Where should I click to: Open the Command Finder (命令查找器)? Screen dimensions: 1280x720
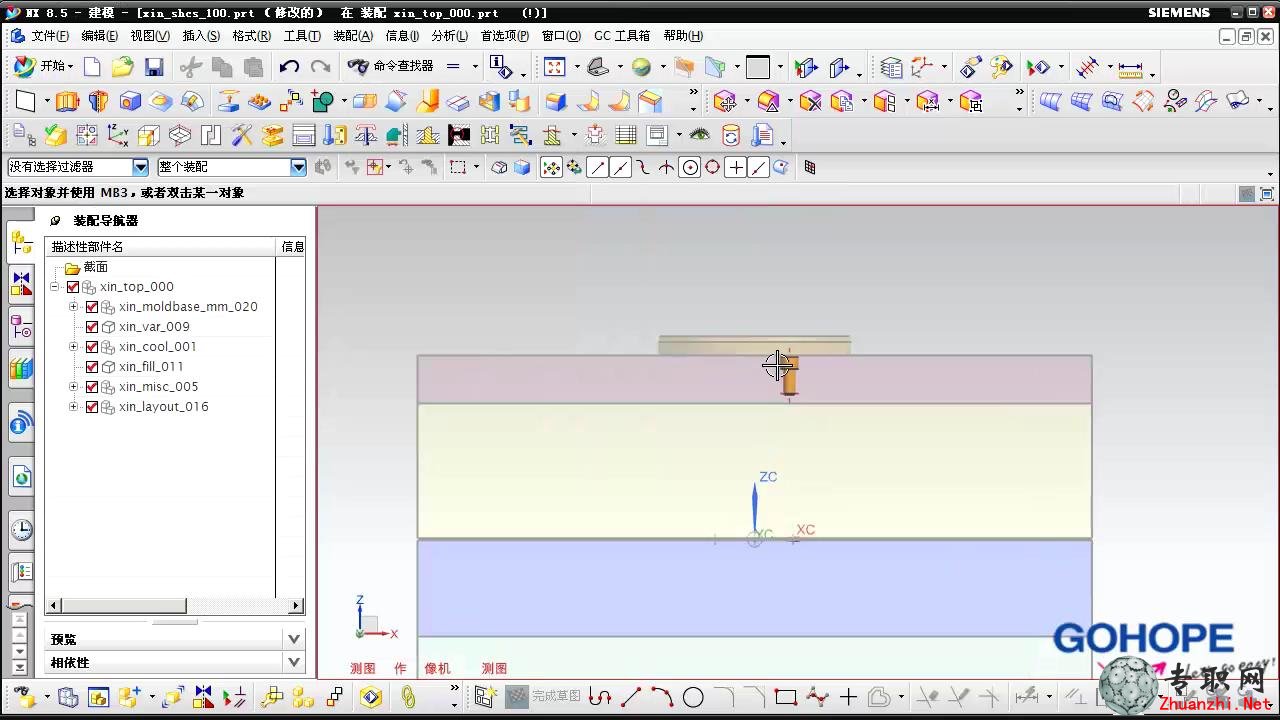click(391, 66)
